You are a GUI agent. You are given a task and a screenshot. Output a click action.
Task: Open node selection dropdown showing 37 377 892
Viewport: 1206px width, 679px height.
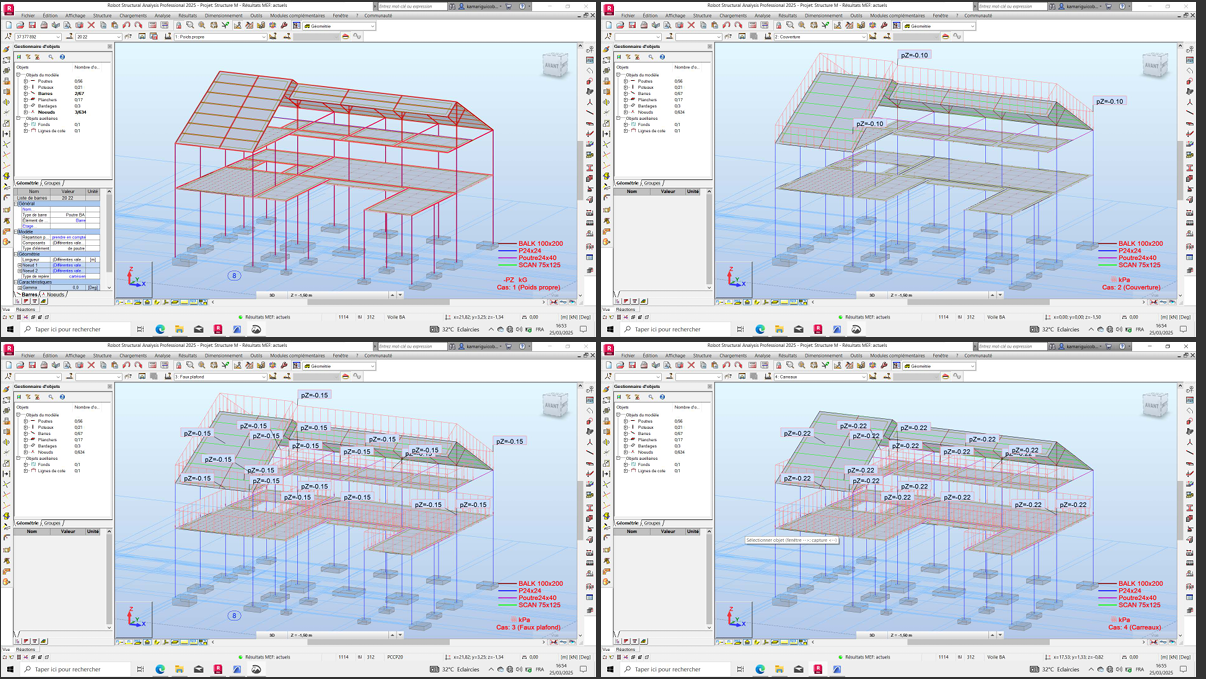(x=58, y=37)
